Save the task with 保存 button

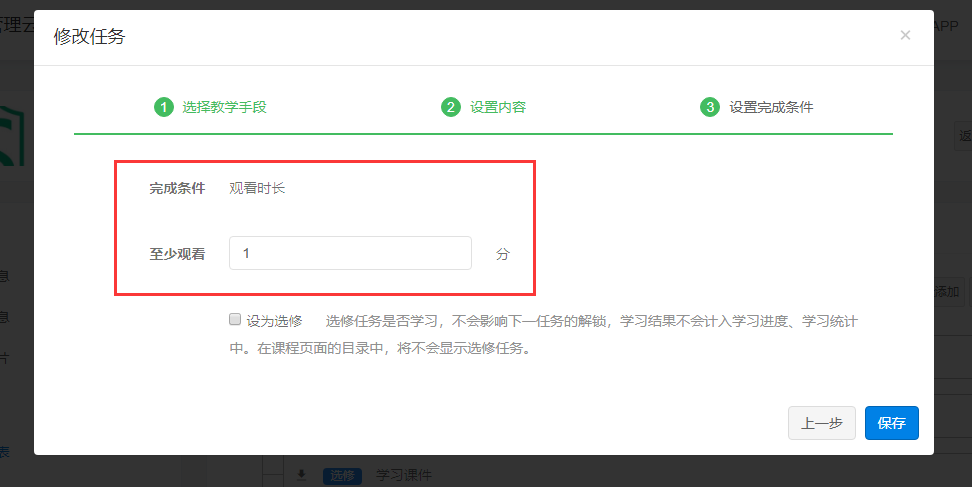[x=891, y=423]
